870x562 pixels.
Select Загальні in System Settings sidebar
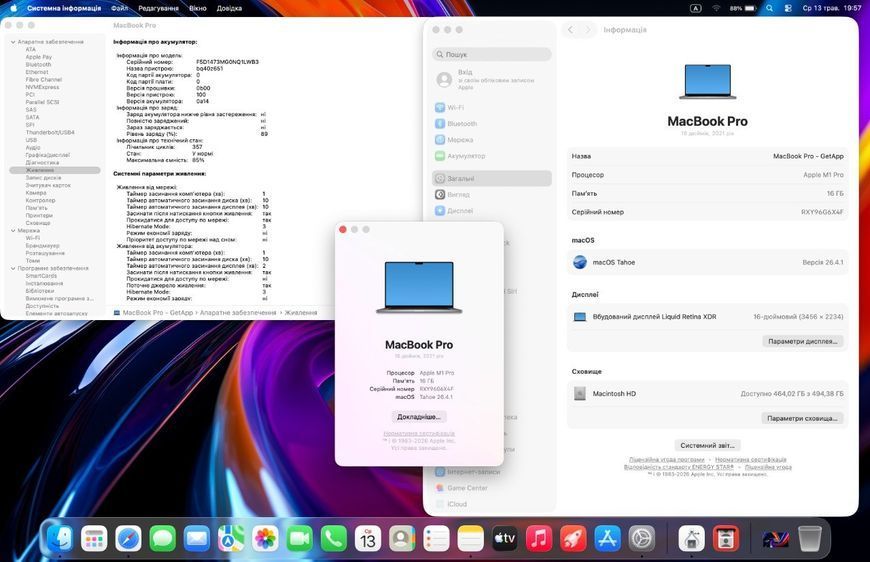click(x=492, y=178)
